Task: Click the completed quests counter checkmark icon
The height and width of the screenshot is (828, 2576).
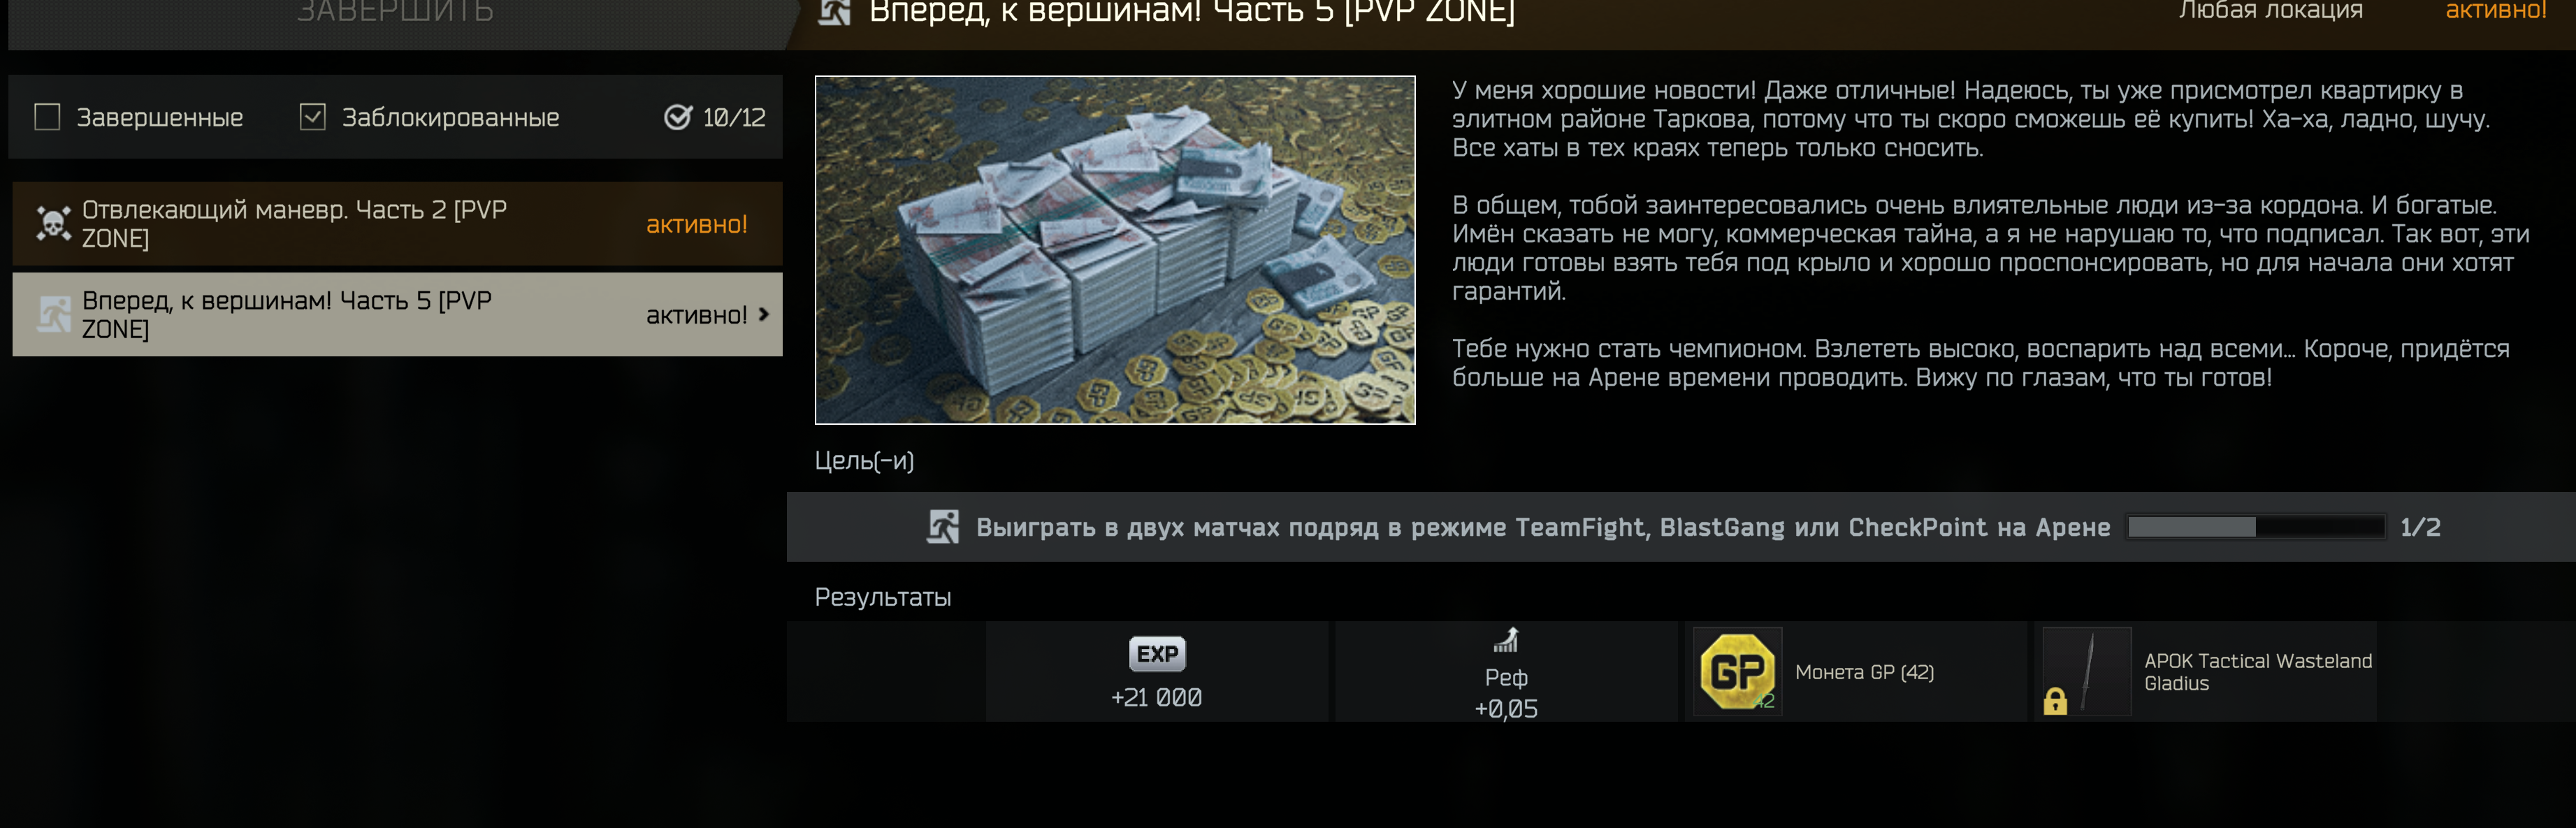Action: tap(678, 117)
